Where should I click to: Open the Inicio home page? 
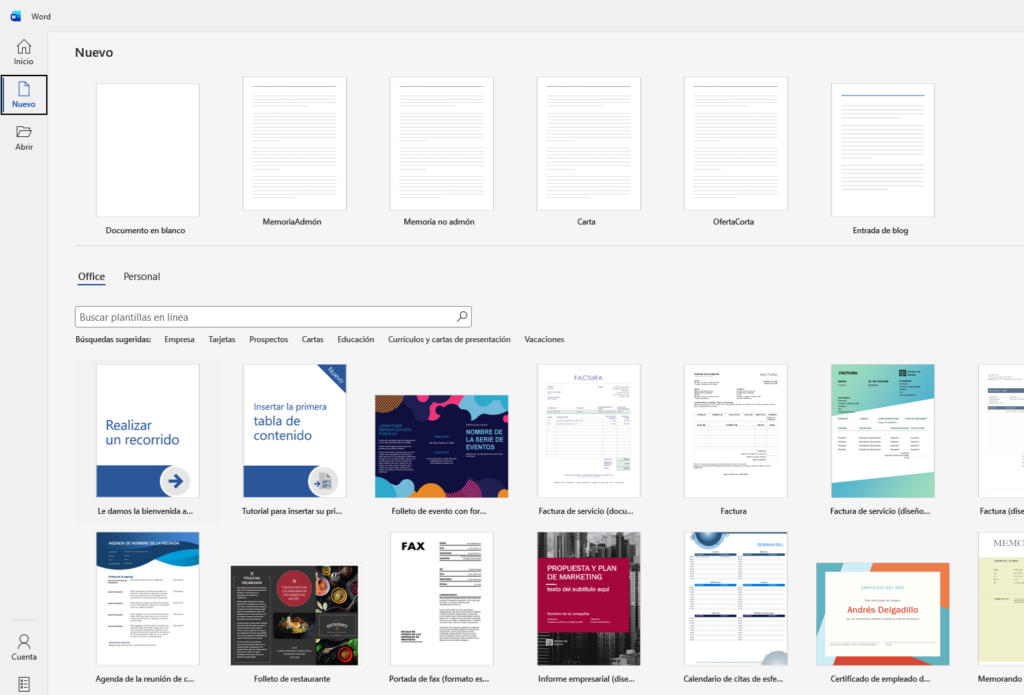pos(24,52)
